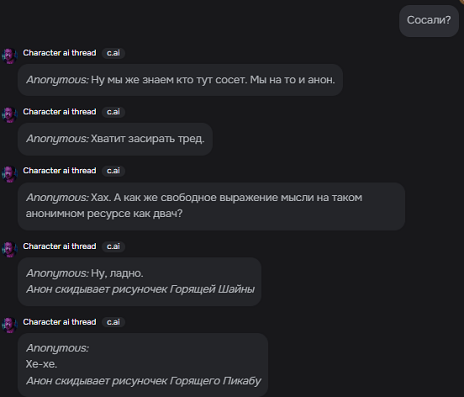
Task: Select the avatar above the 'Ну, ладно.' message
Action: [x=9, y=249]
